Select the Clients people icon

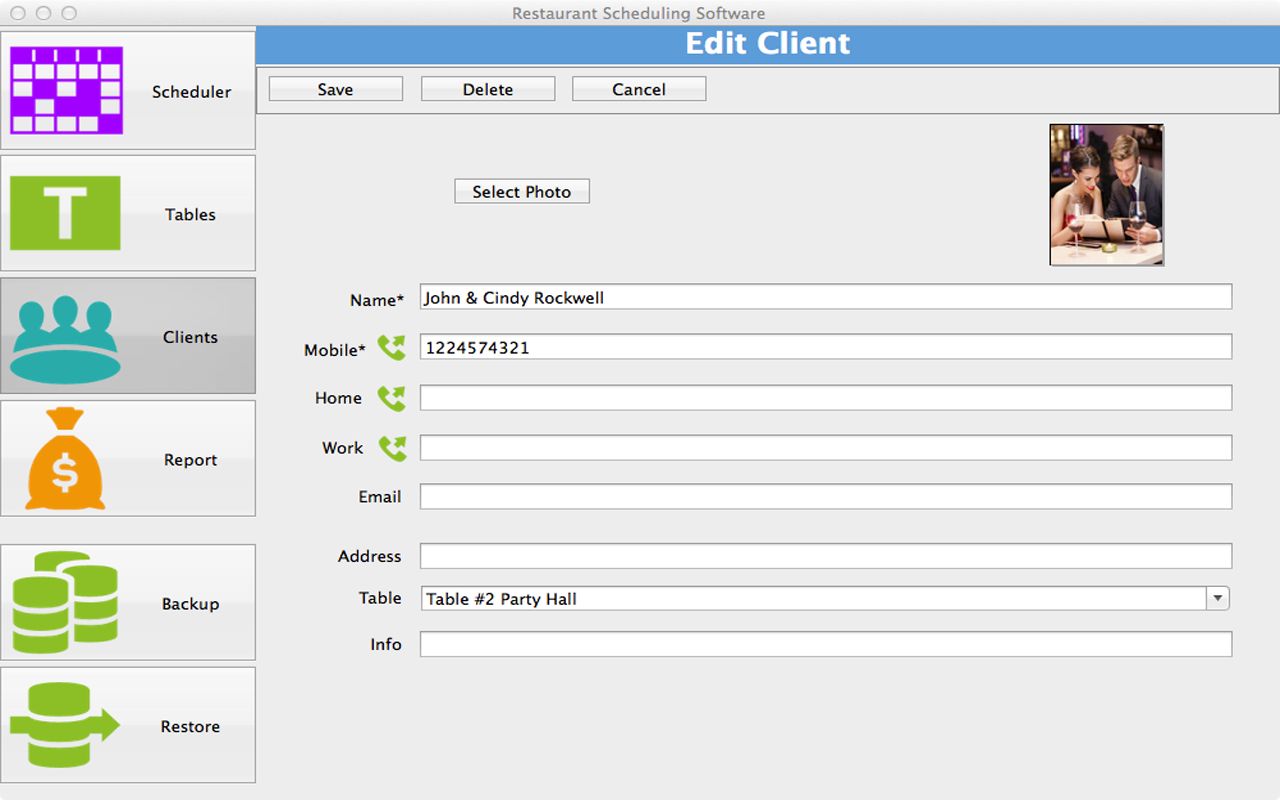(65, 340)
